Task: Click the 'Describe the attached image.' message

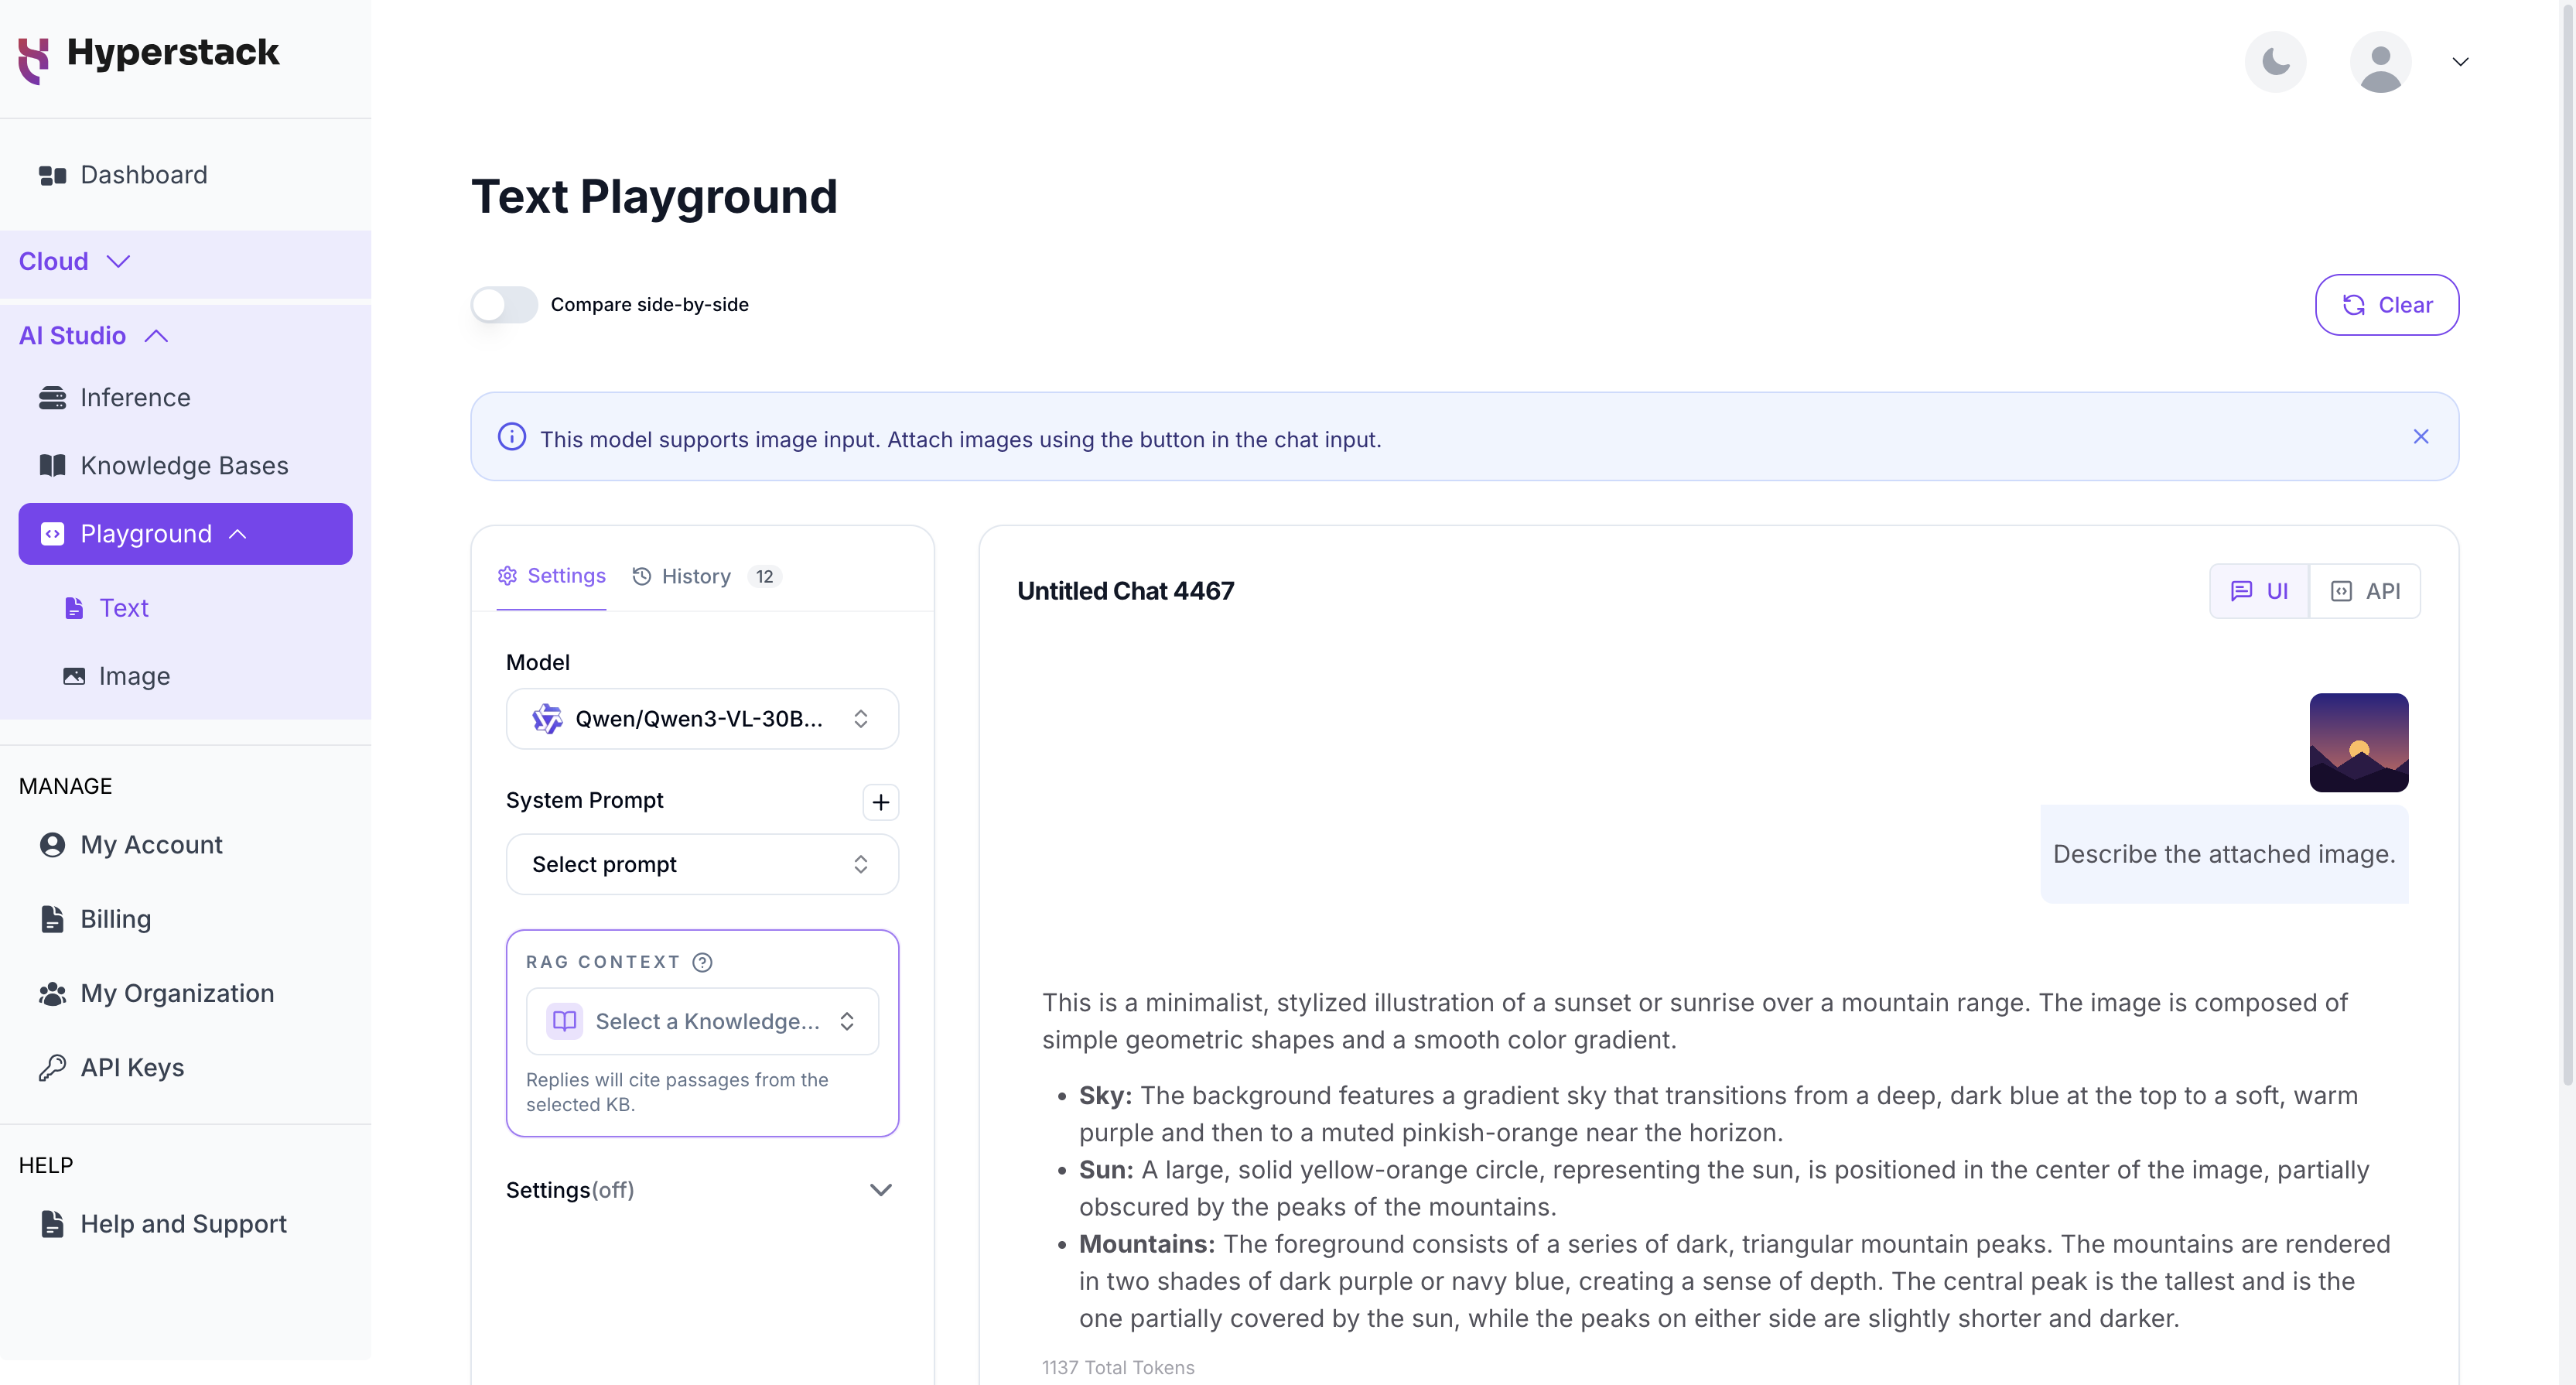Action: click(2223, 855)
